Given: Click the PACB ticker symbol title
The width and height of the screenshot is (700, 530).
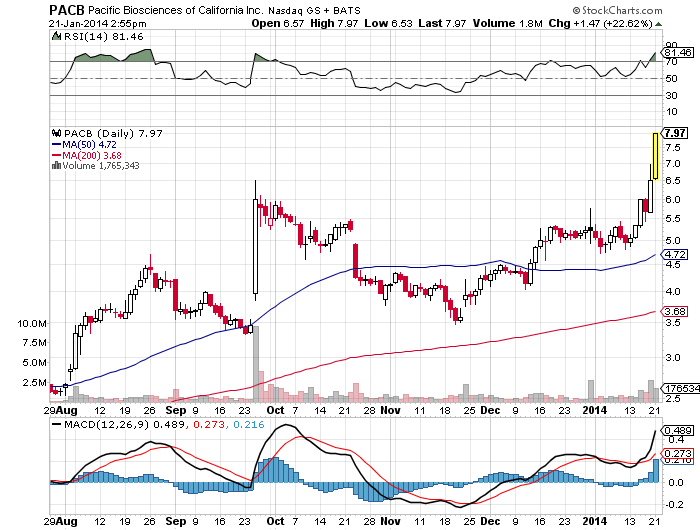Looking at the screenshot, I should [67, 10].
